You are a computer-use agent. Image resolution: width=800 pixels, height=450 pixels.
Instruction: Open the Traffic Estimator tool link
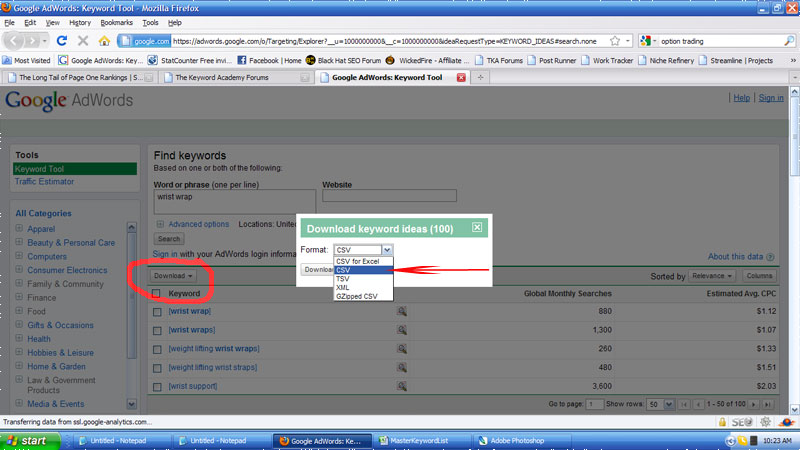(44, 182)
